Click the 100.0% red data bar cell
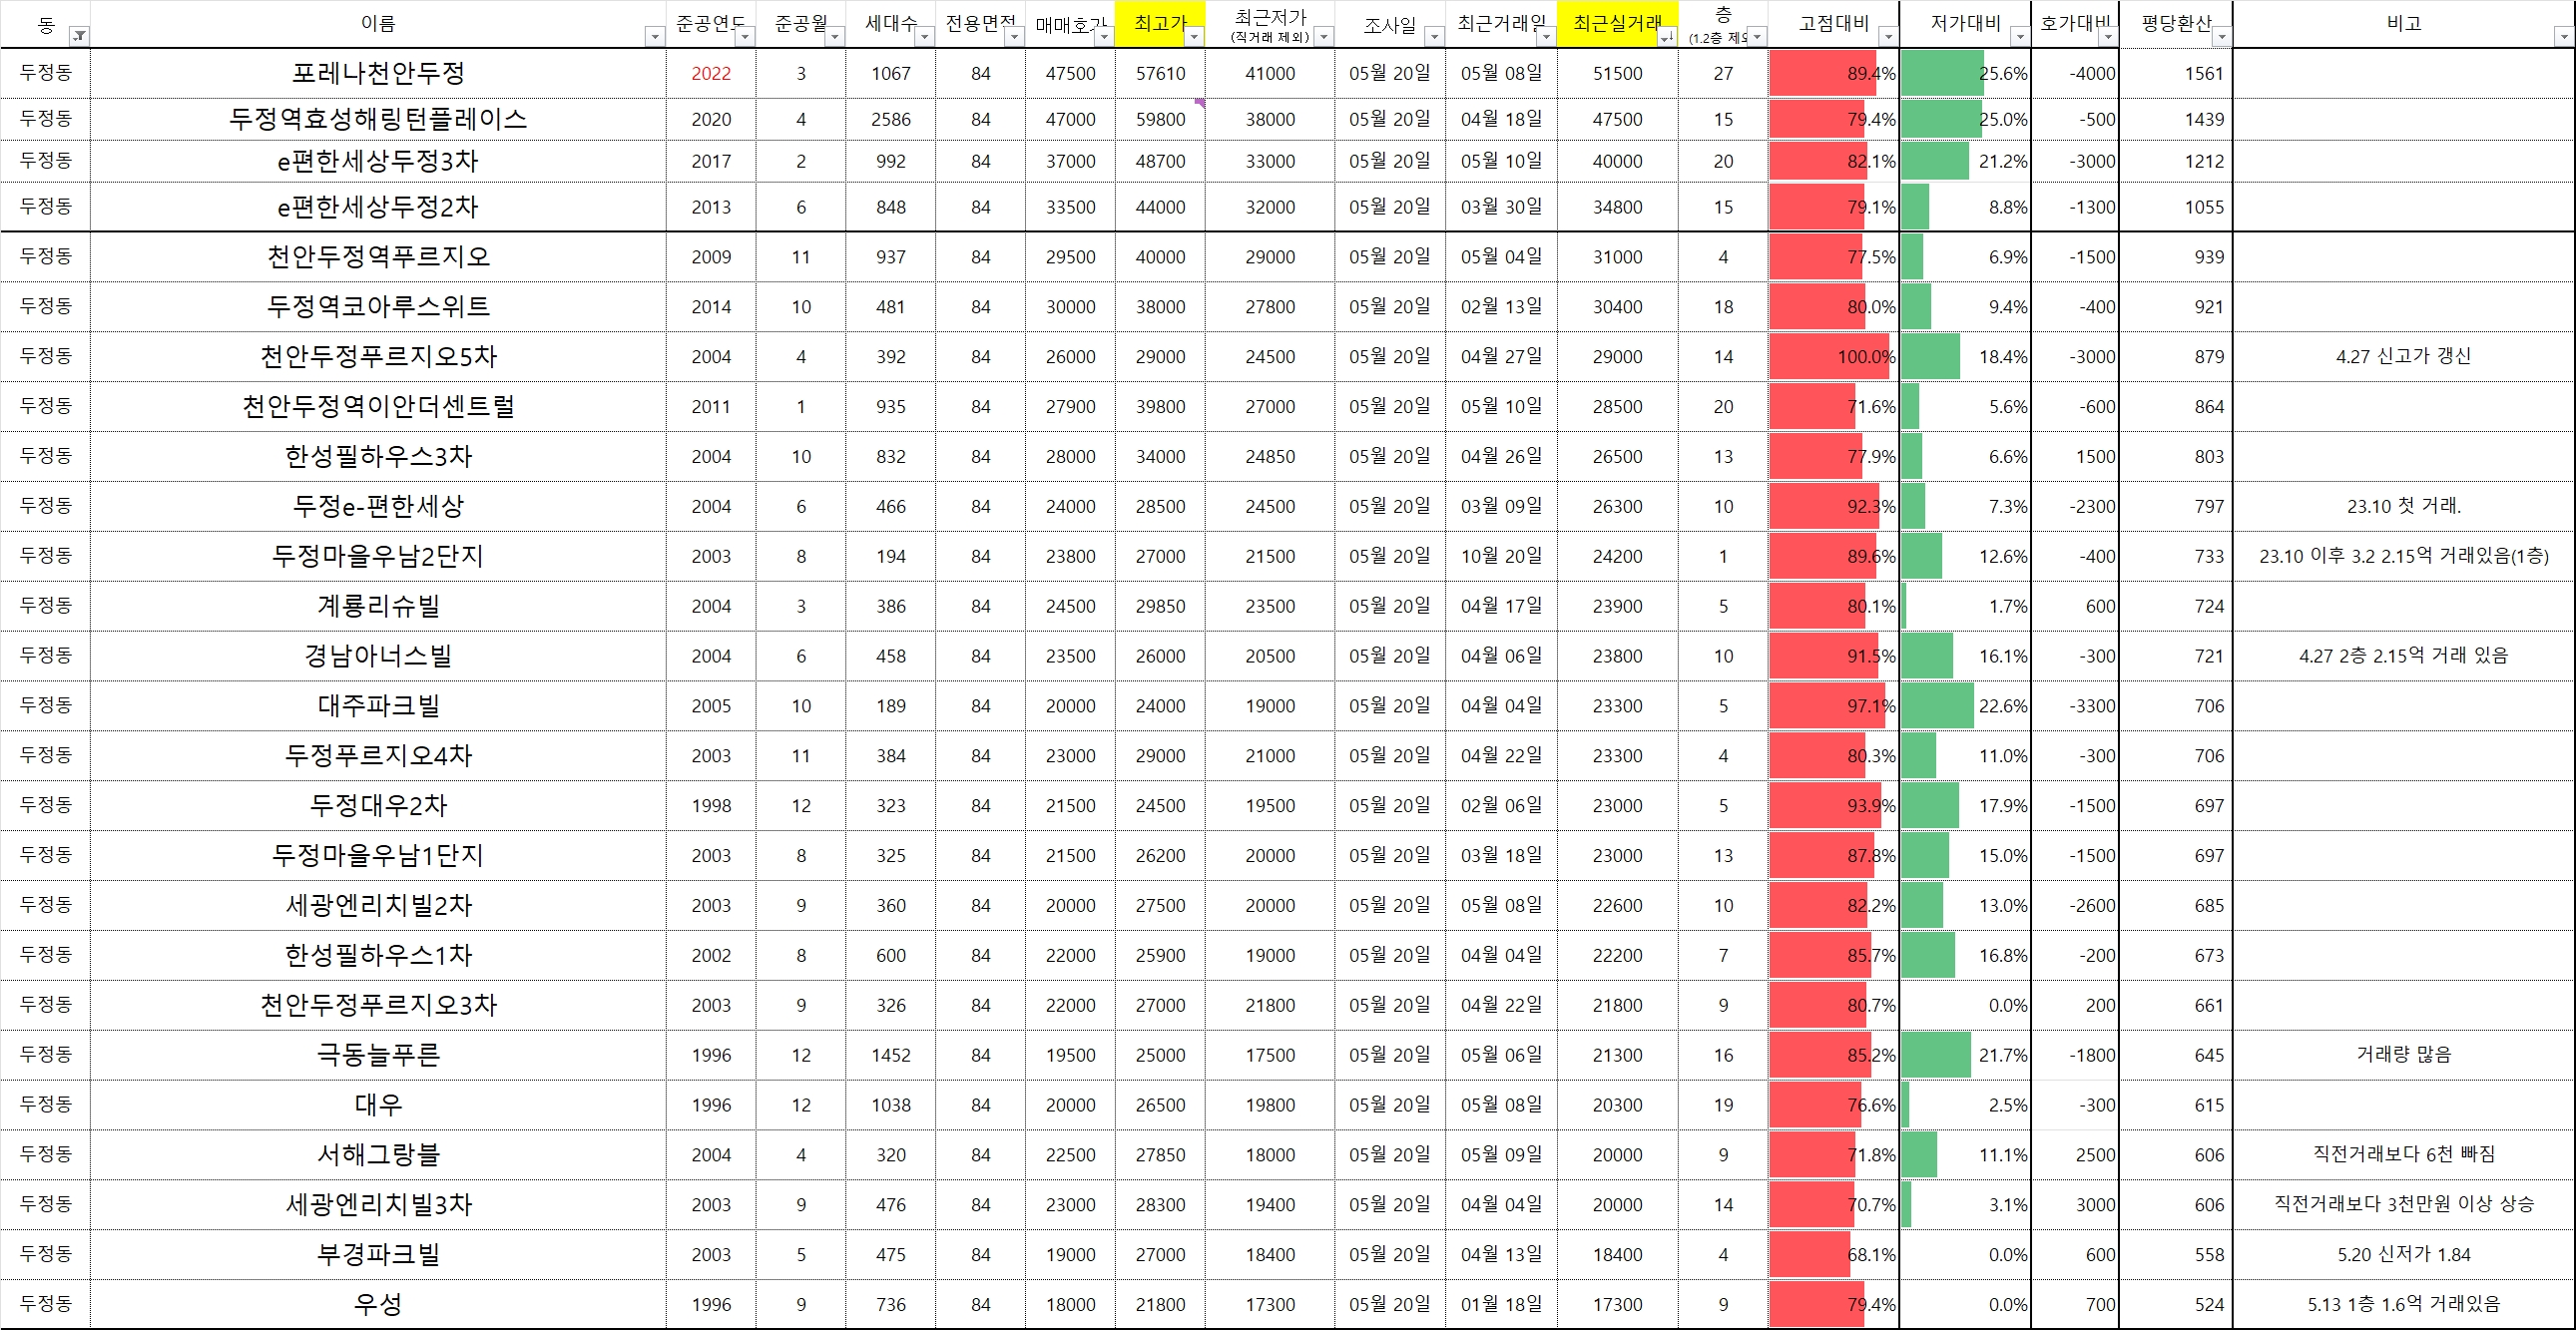This screenshot has width=2576, height=1330. click(1833, 357)
